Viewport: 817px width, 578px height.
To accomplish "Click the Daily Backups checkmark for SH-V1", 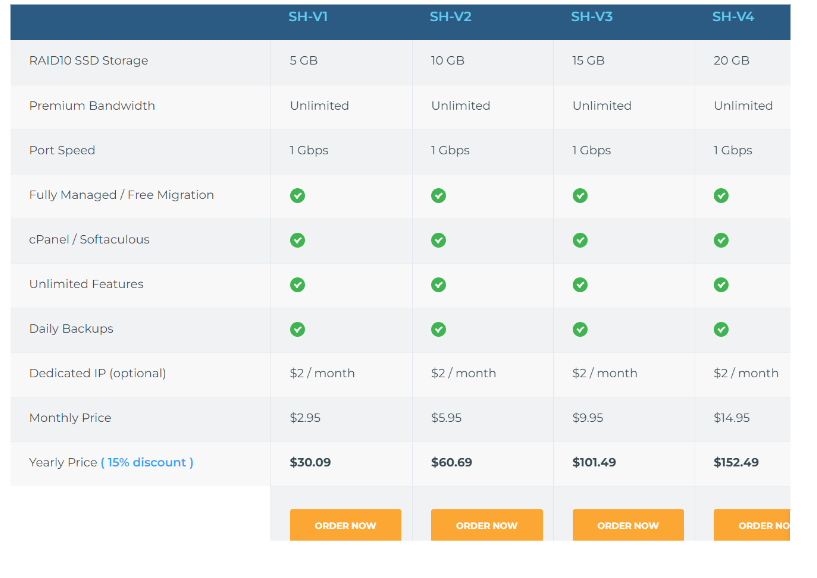I will click(x=298, y=329).
